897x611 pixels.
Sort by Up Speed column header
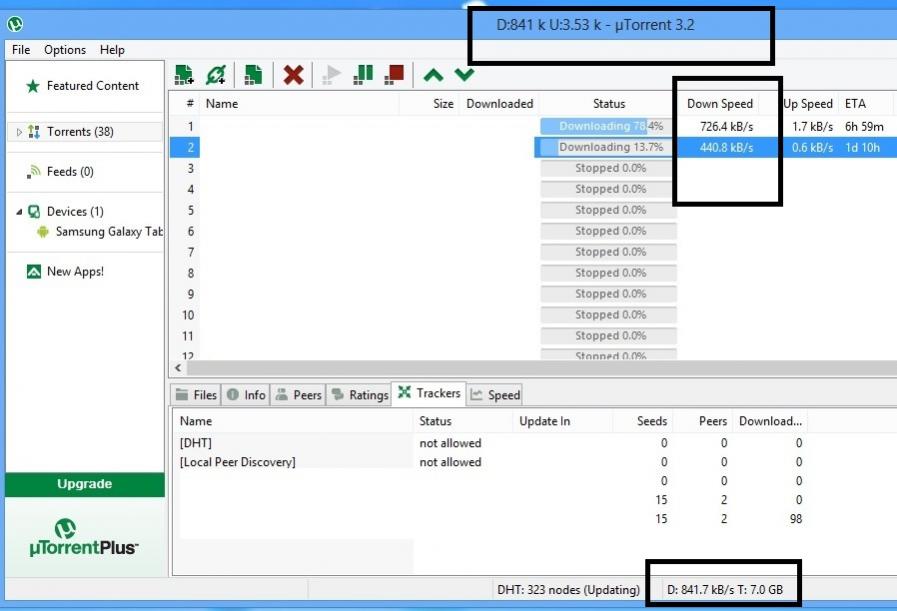coord(808,104)
